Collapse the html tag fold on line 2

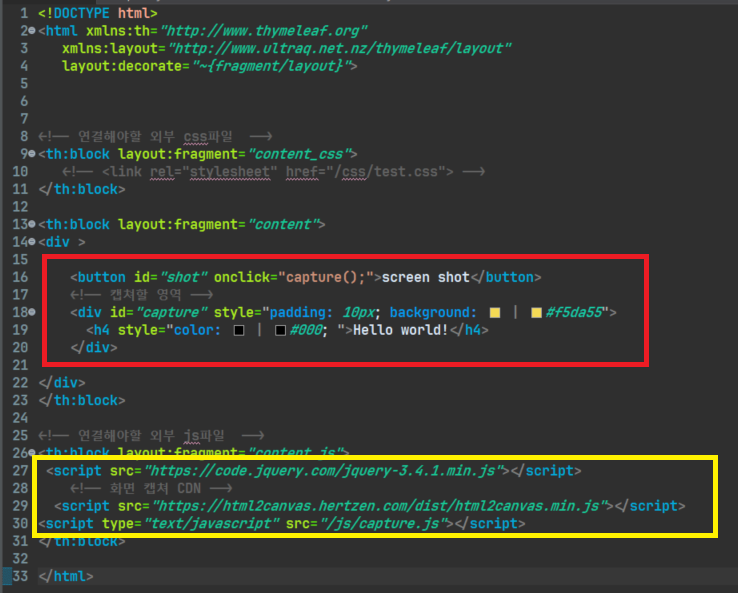point(32,31)
